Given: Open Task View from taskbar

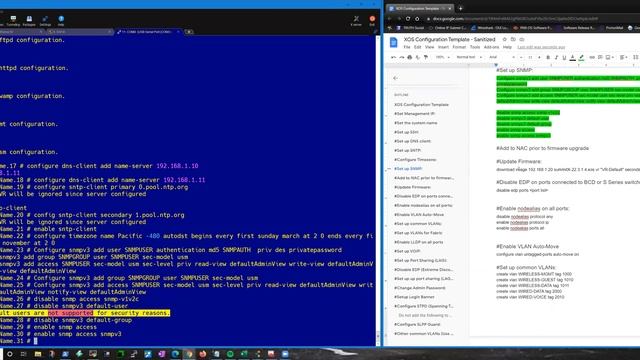Looking at the screenshot, I should (x=23, y=354).
